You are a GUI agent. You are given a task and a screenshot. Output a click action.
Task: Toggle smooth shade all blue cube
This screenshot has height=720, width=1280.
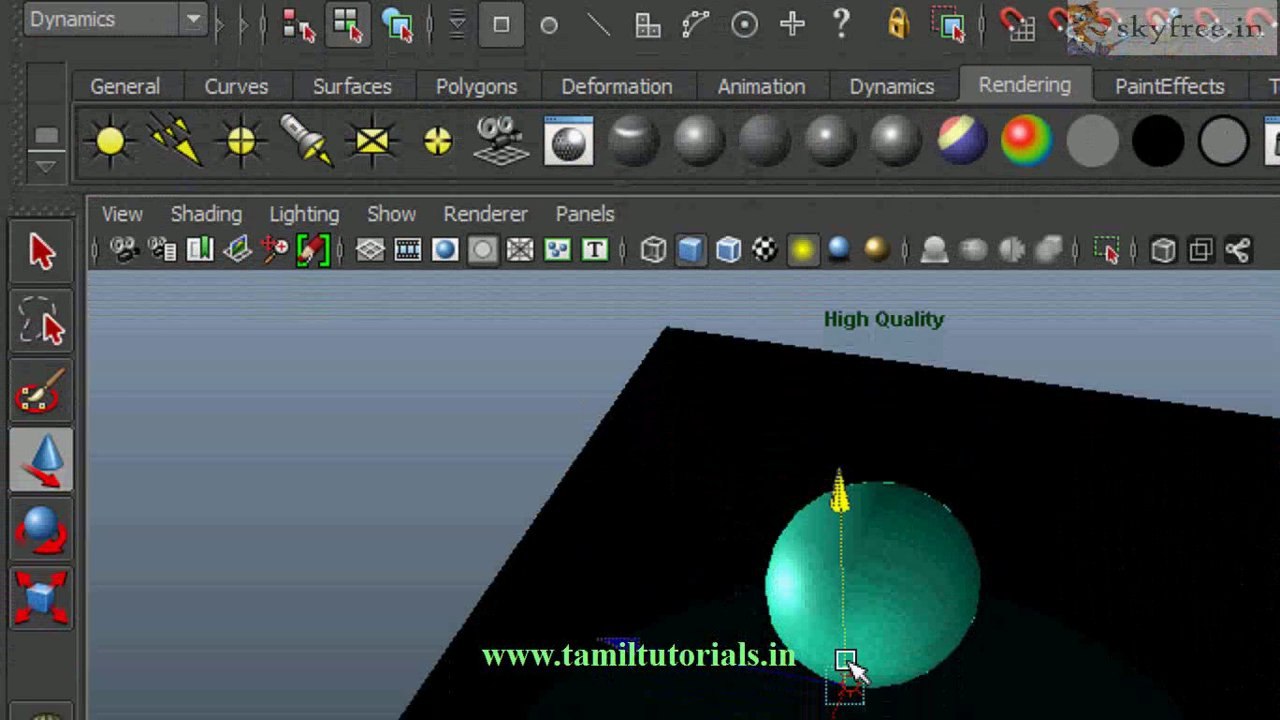click(690, 250)
